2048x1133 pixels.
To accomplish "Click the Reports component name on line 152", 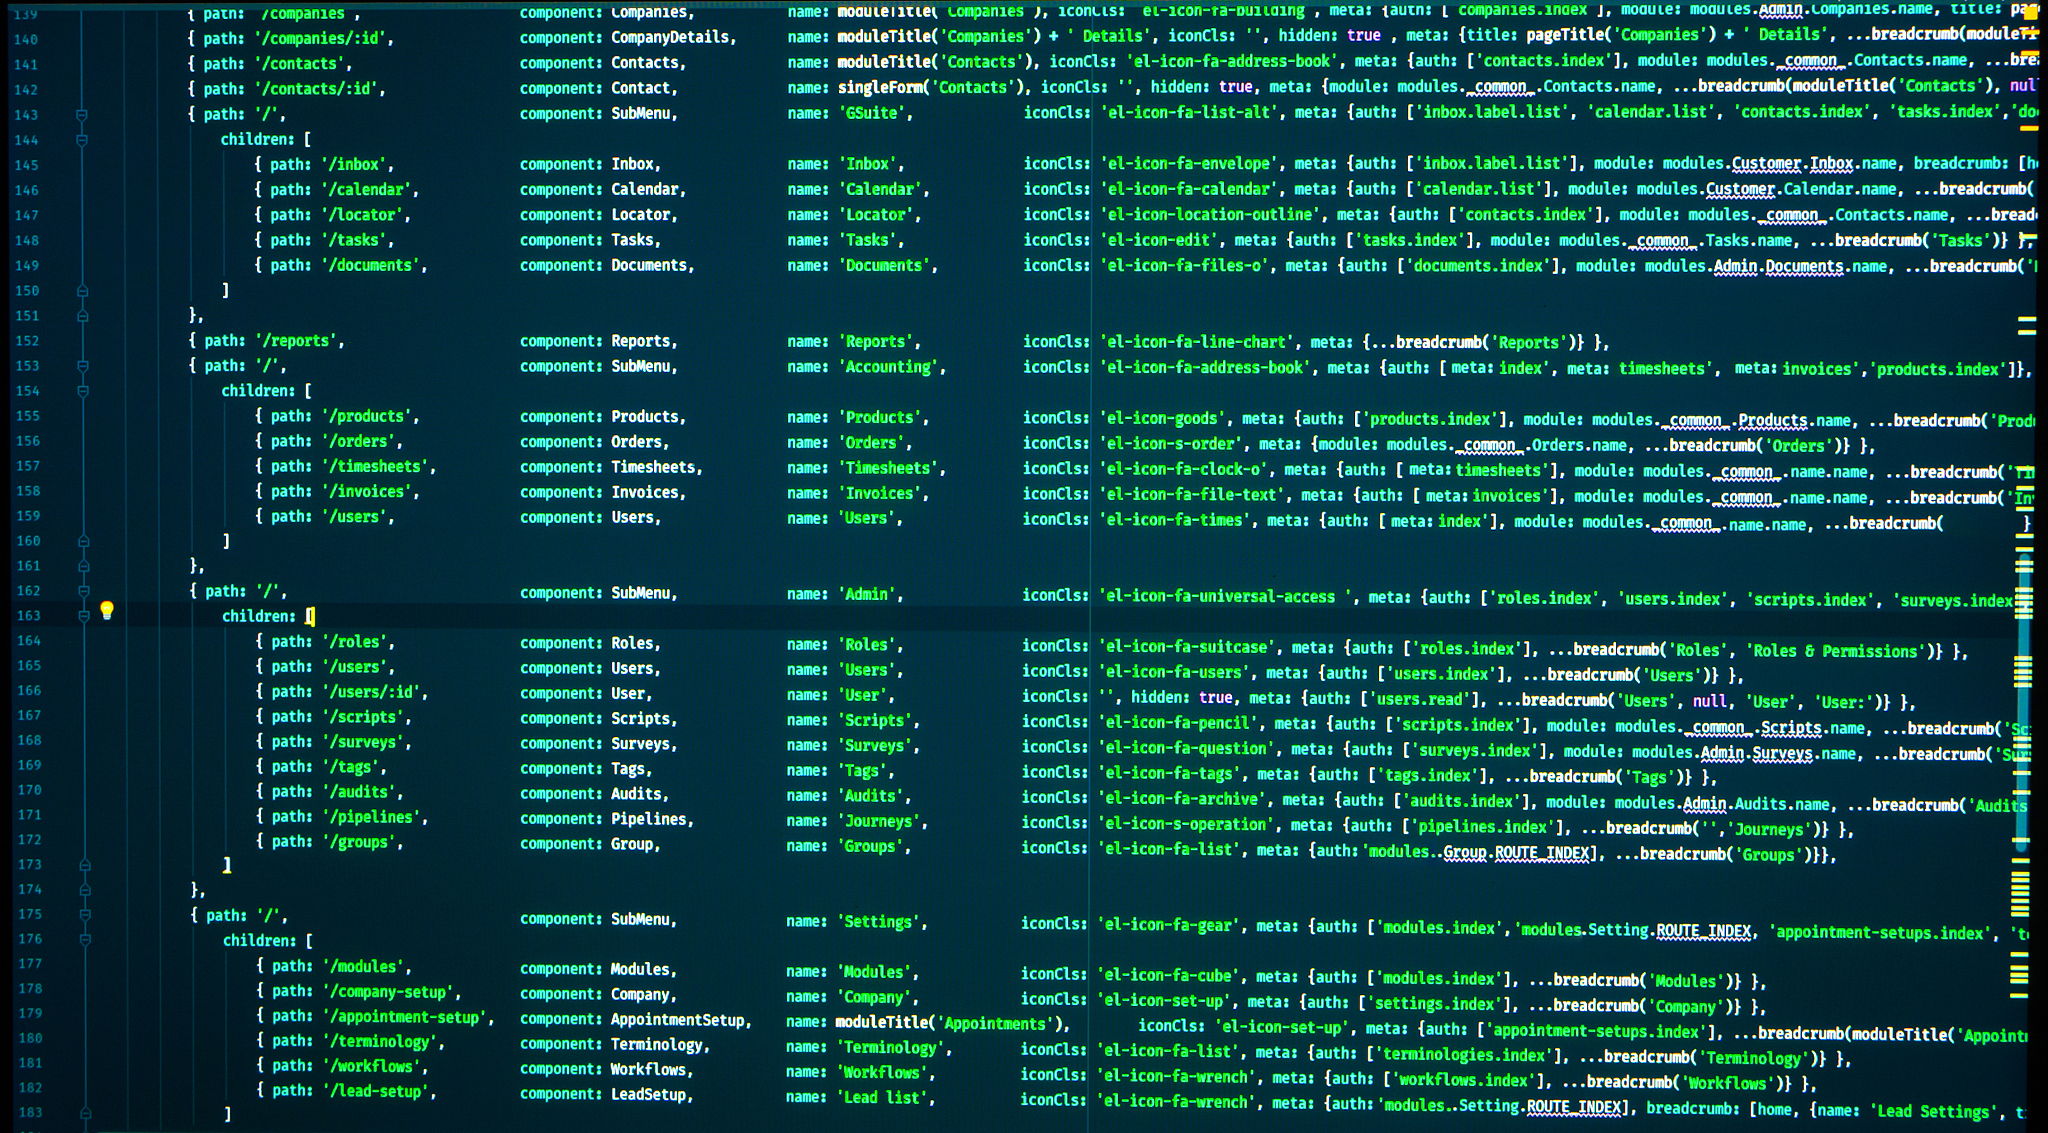I will (643, 341).
